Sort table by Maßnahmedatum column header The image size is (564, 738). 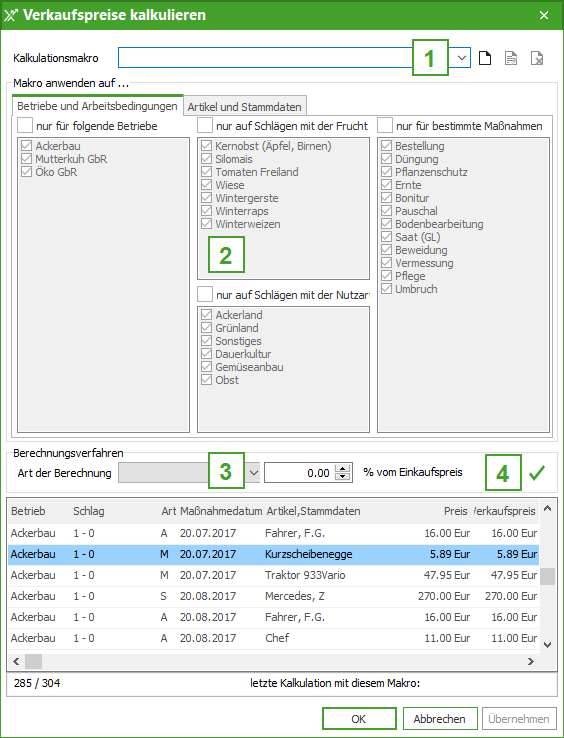[221, 511]
